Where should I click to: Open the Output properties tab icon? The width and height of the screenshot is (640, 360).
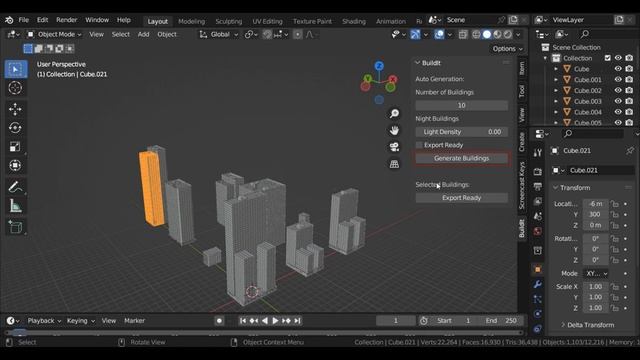(538, 187)
